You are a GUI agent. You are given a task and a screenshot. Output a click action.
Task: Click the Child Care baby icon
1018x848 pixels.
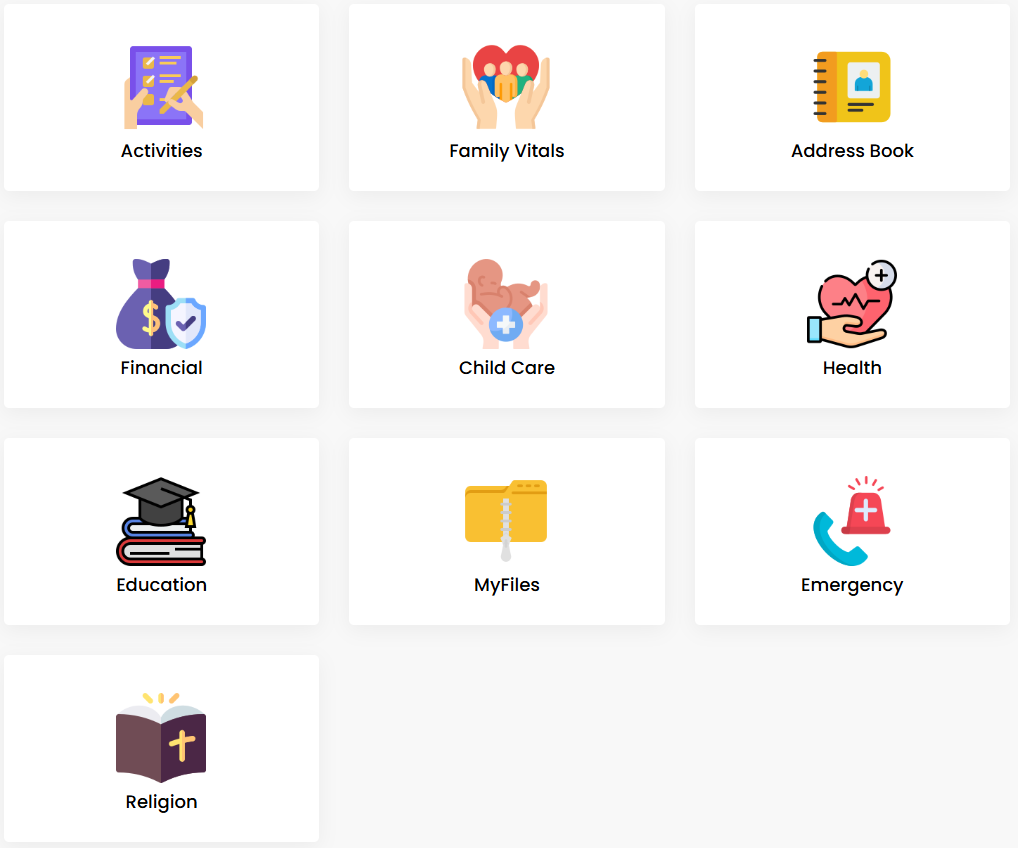click(x=506, y=304)
